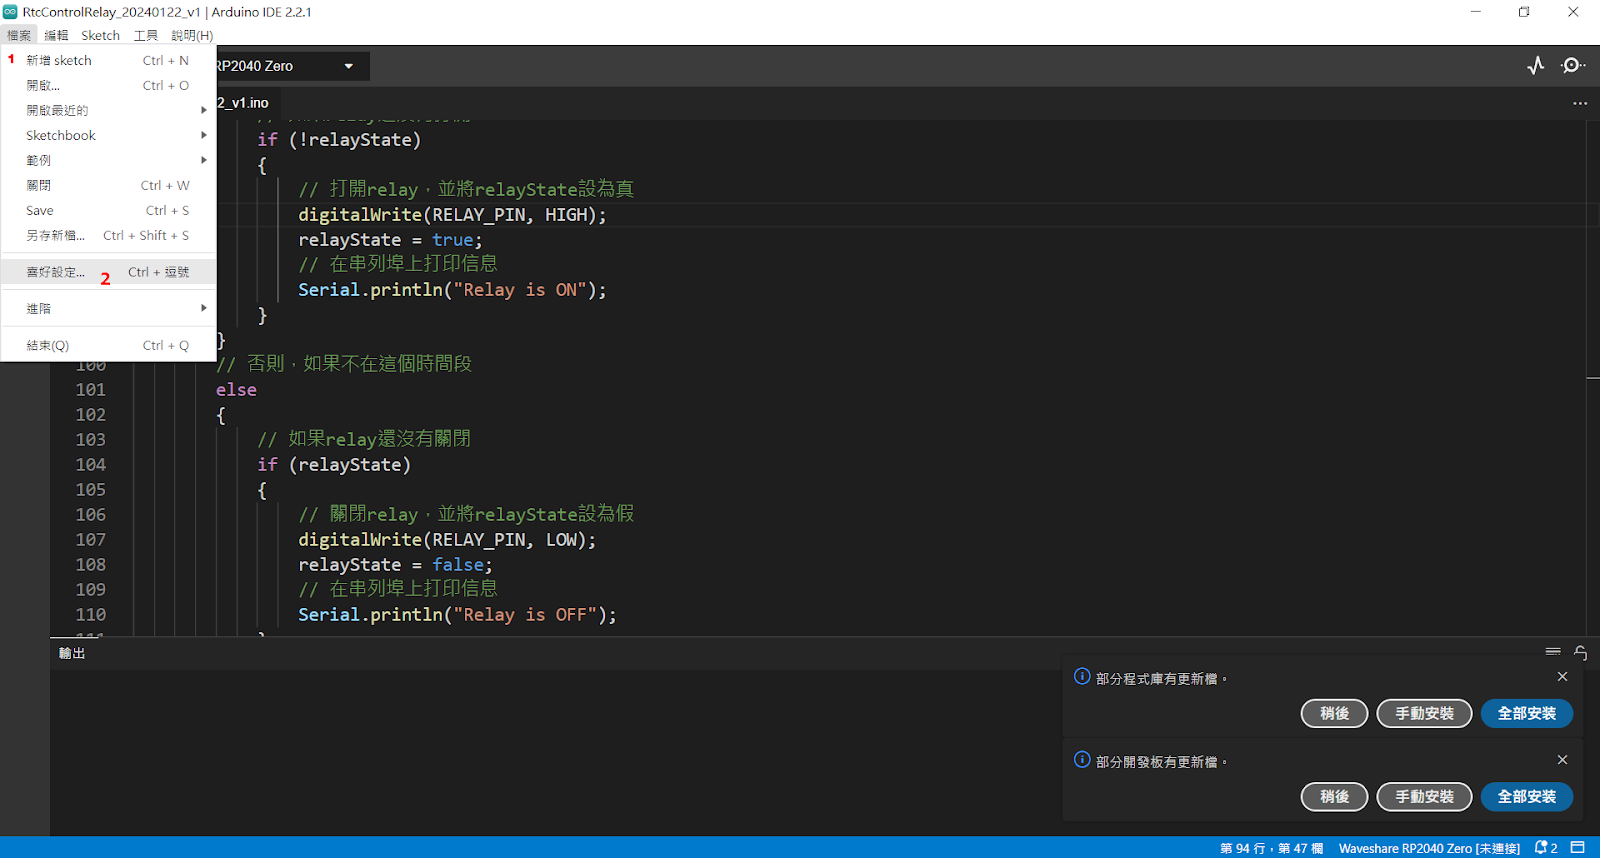Open the Serial Monitor icon
Viewport: 1600px width, 858px height.
click(x=1573, y=66)
